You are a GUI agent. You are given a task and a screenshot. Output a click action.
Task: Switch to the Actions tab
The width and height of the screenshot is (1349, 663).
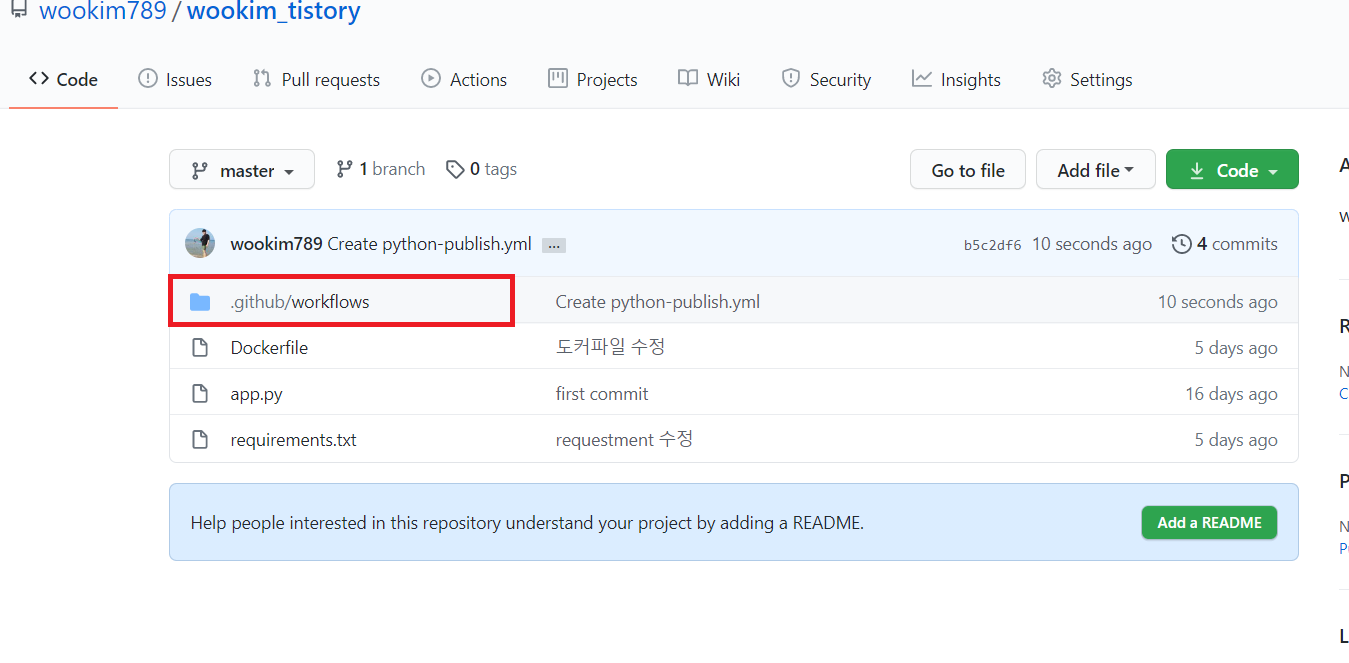464,80
